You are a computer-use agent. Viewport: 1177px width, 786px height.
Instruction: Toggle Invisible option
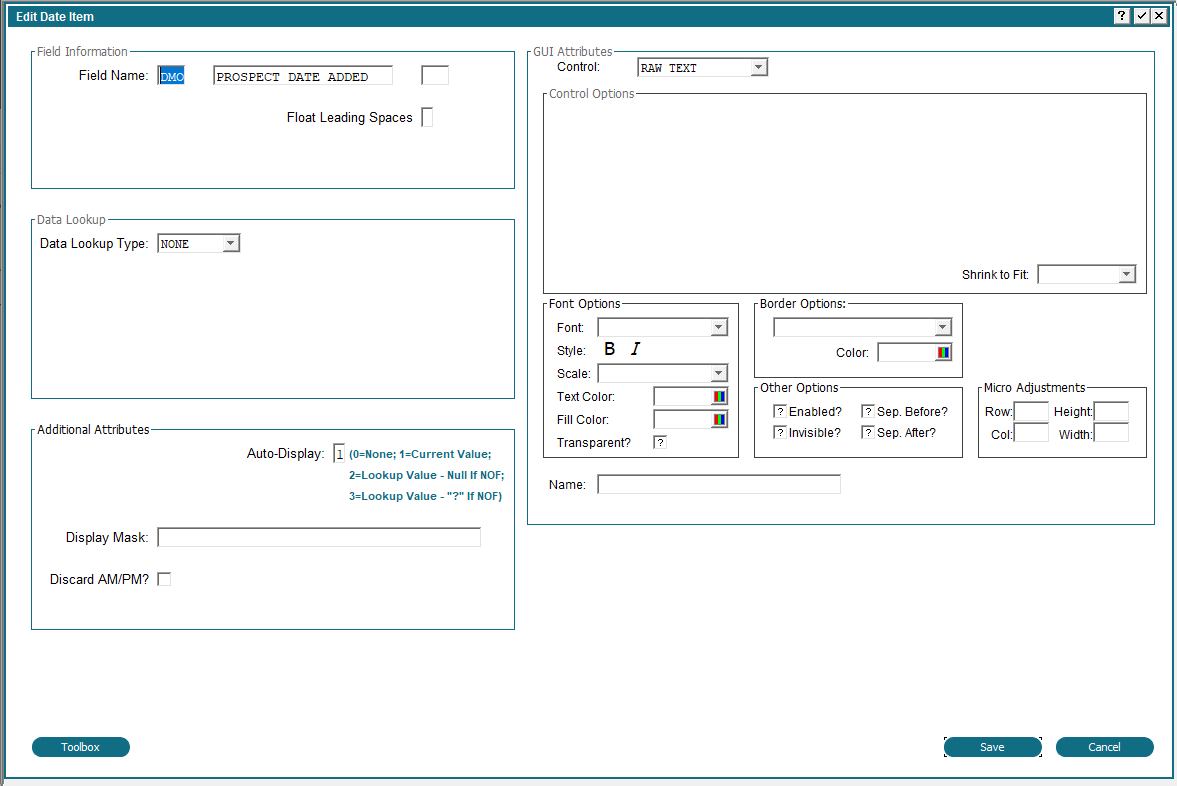point(780,432)
